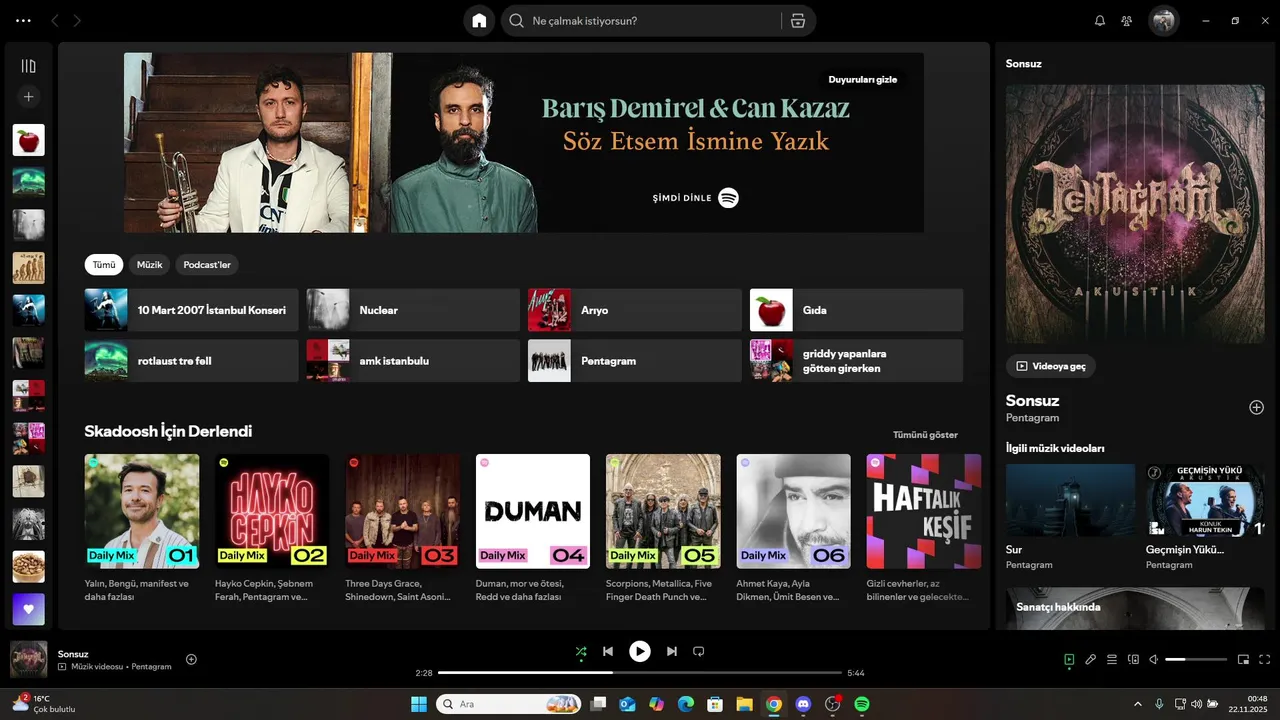Open the profile avatar menu
1280x720 pixels.
(1163, 20)
